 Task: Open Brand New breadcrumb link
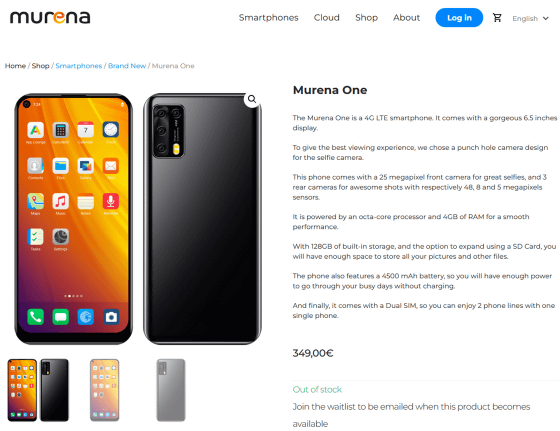(x=127, y=66)
